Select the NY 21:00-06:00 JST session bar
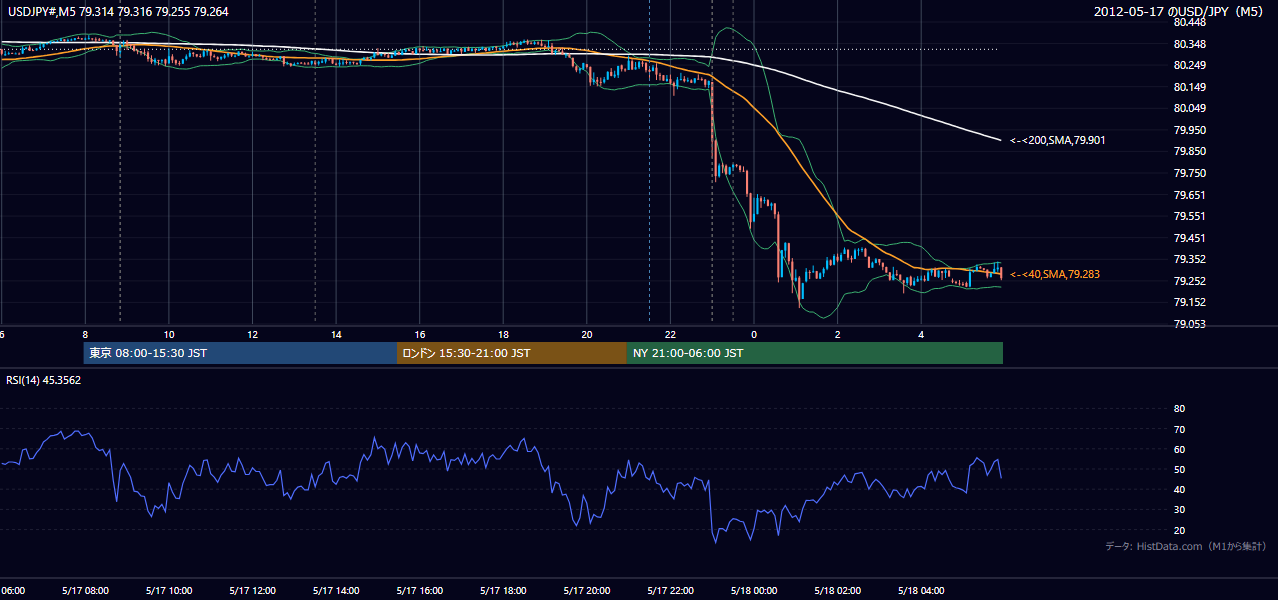 click(x=815, y=353)
